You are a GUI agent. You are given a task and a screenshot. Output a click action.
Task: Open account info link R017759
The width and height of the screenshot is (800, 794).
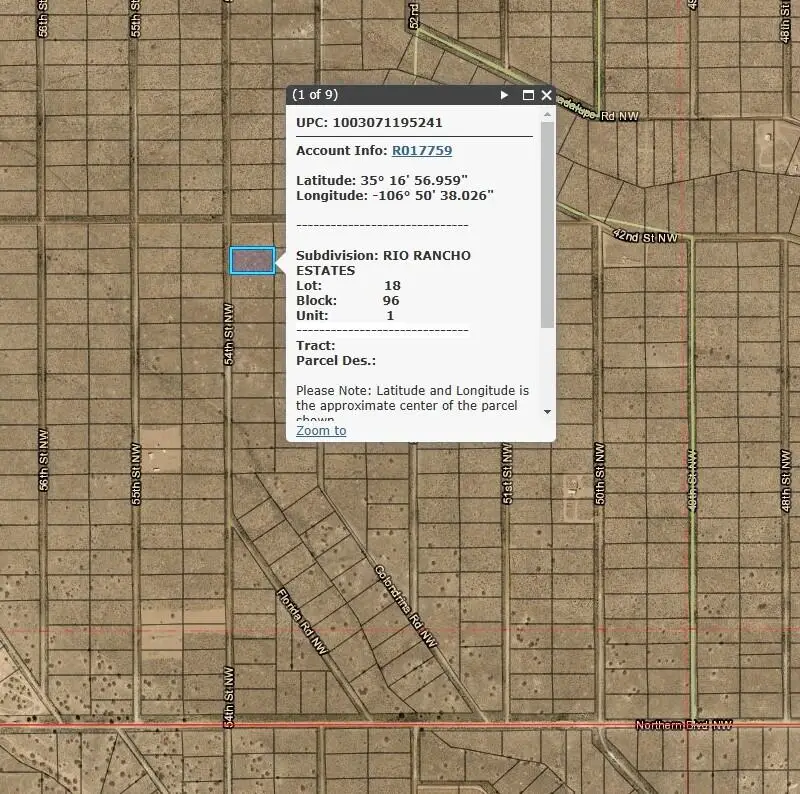click(x=422, y=151)
